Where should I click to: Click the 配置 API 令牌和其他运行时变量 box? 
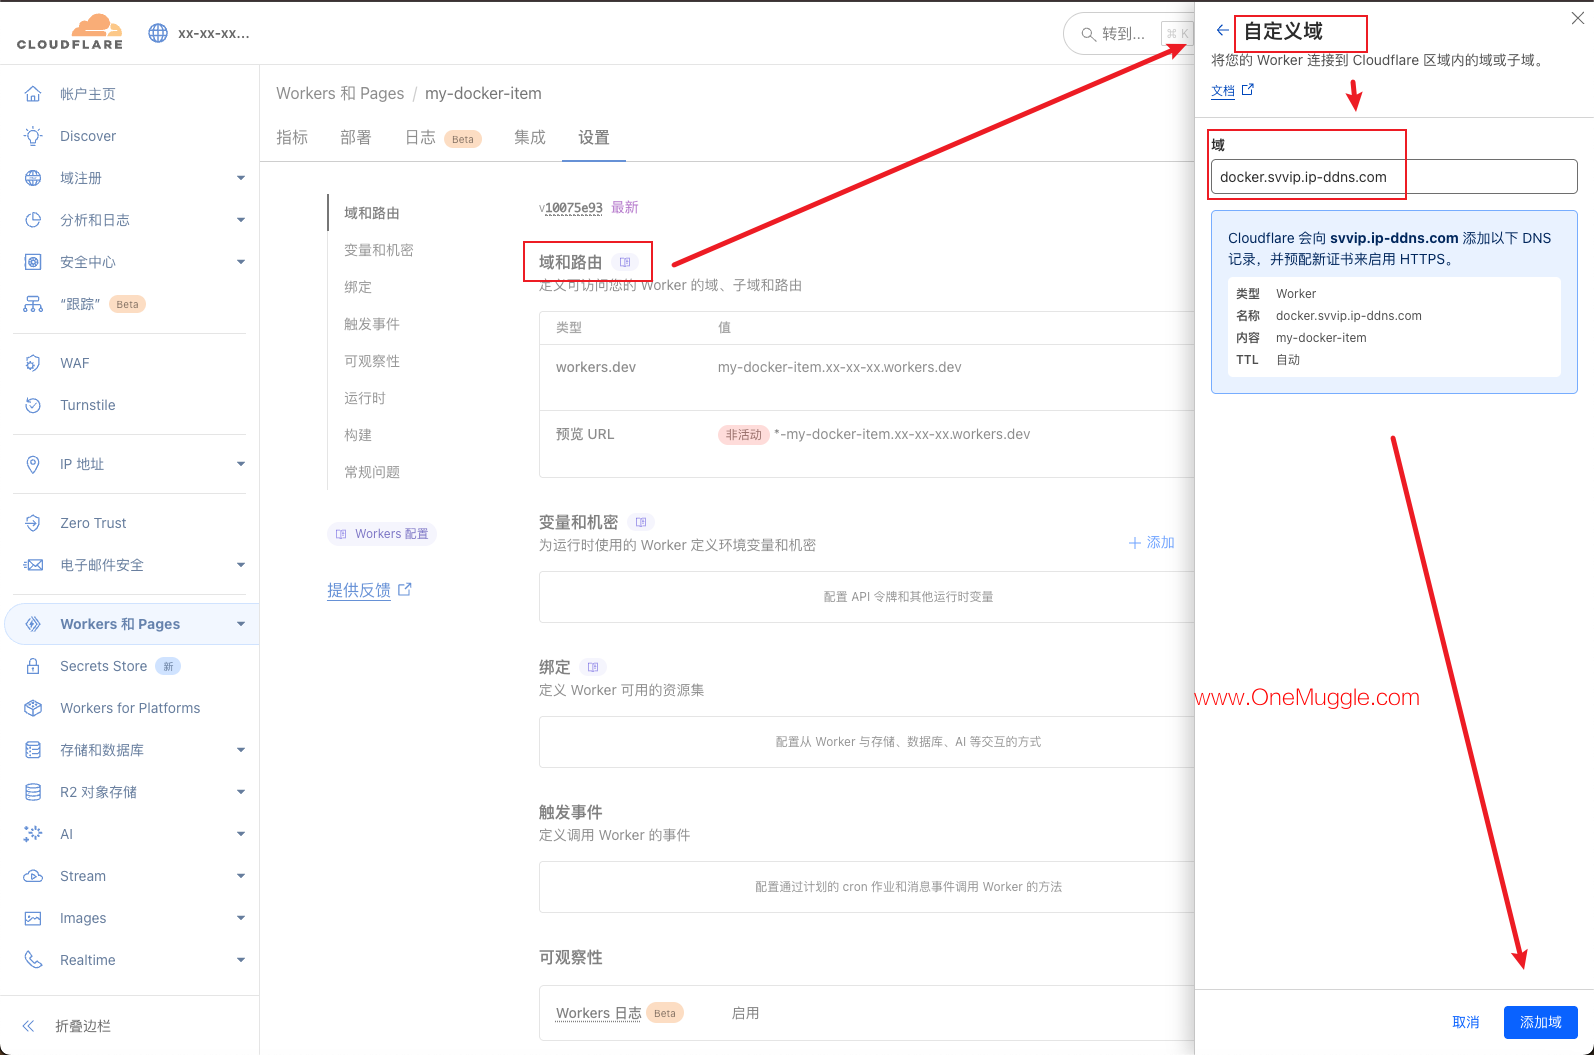point(866,597)
